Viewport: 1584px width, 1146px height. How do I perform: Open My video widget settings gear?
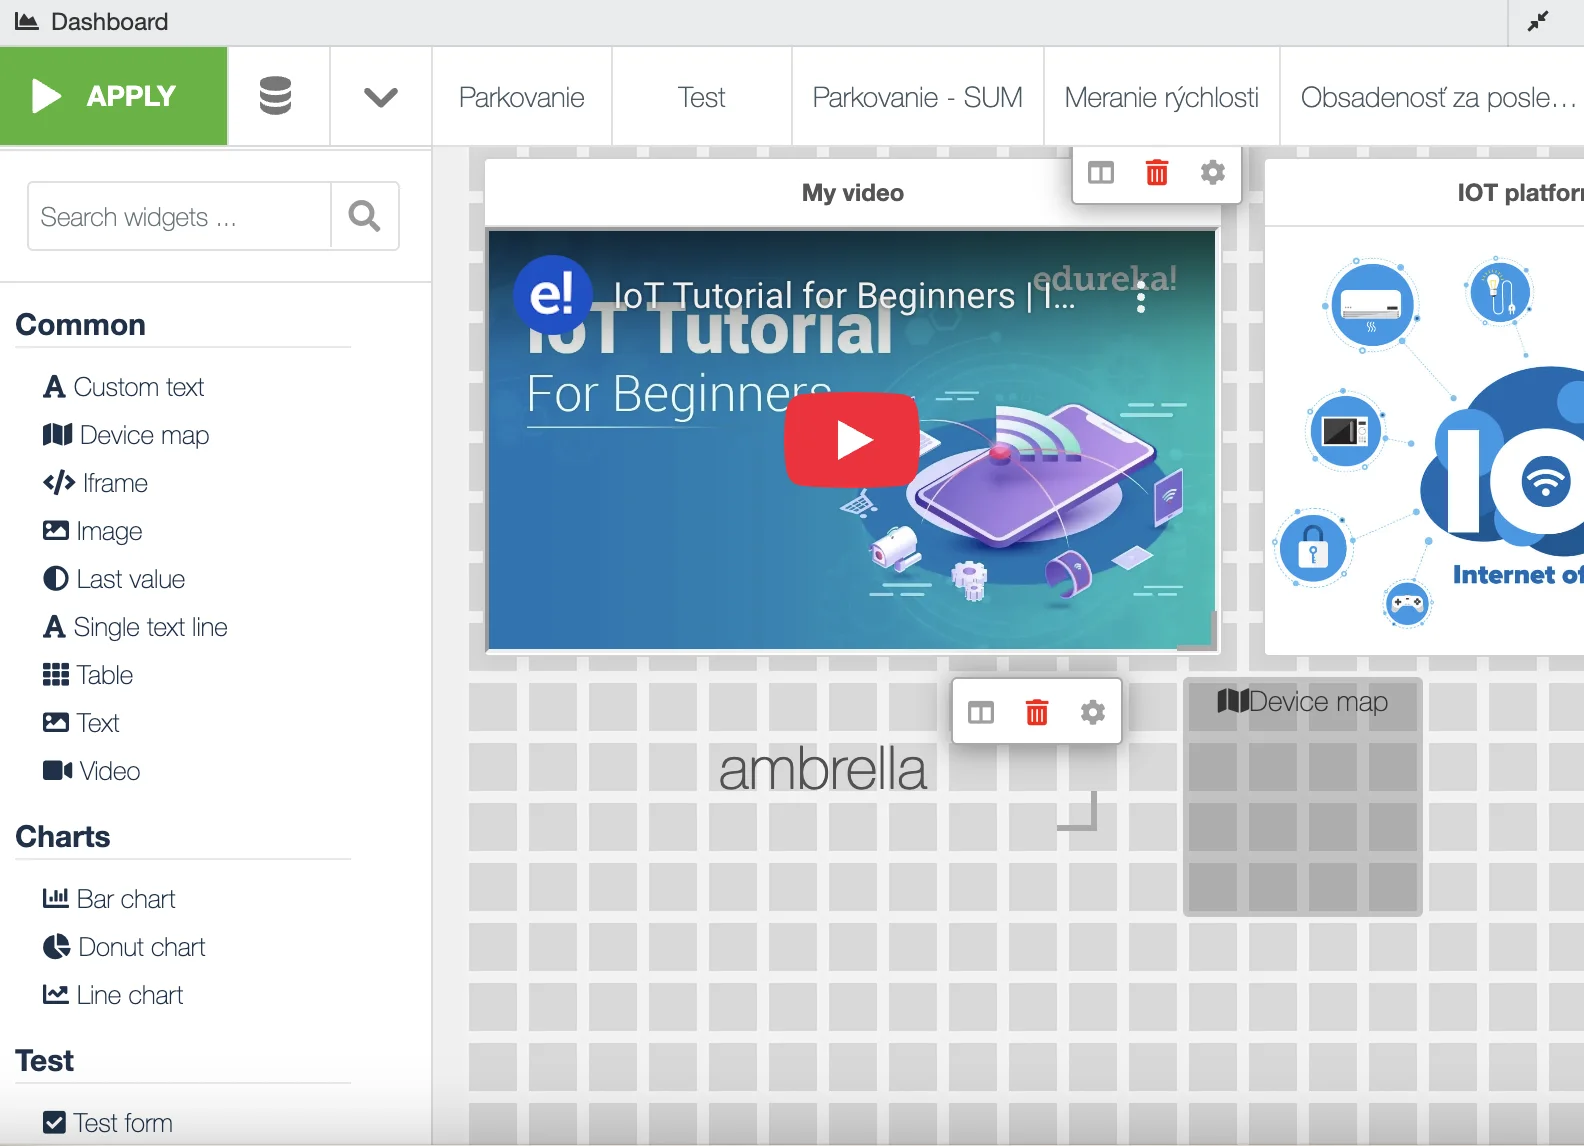1212,173
